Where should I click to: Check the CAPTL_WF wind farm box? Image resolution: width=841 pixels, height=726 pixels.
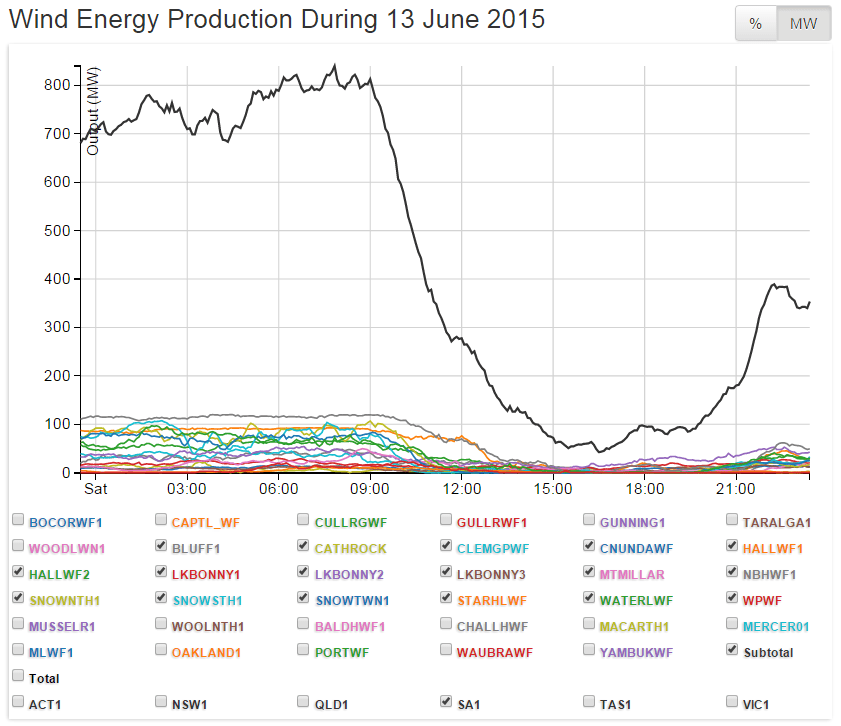pos(161,520)
